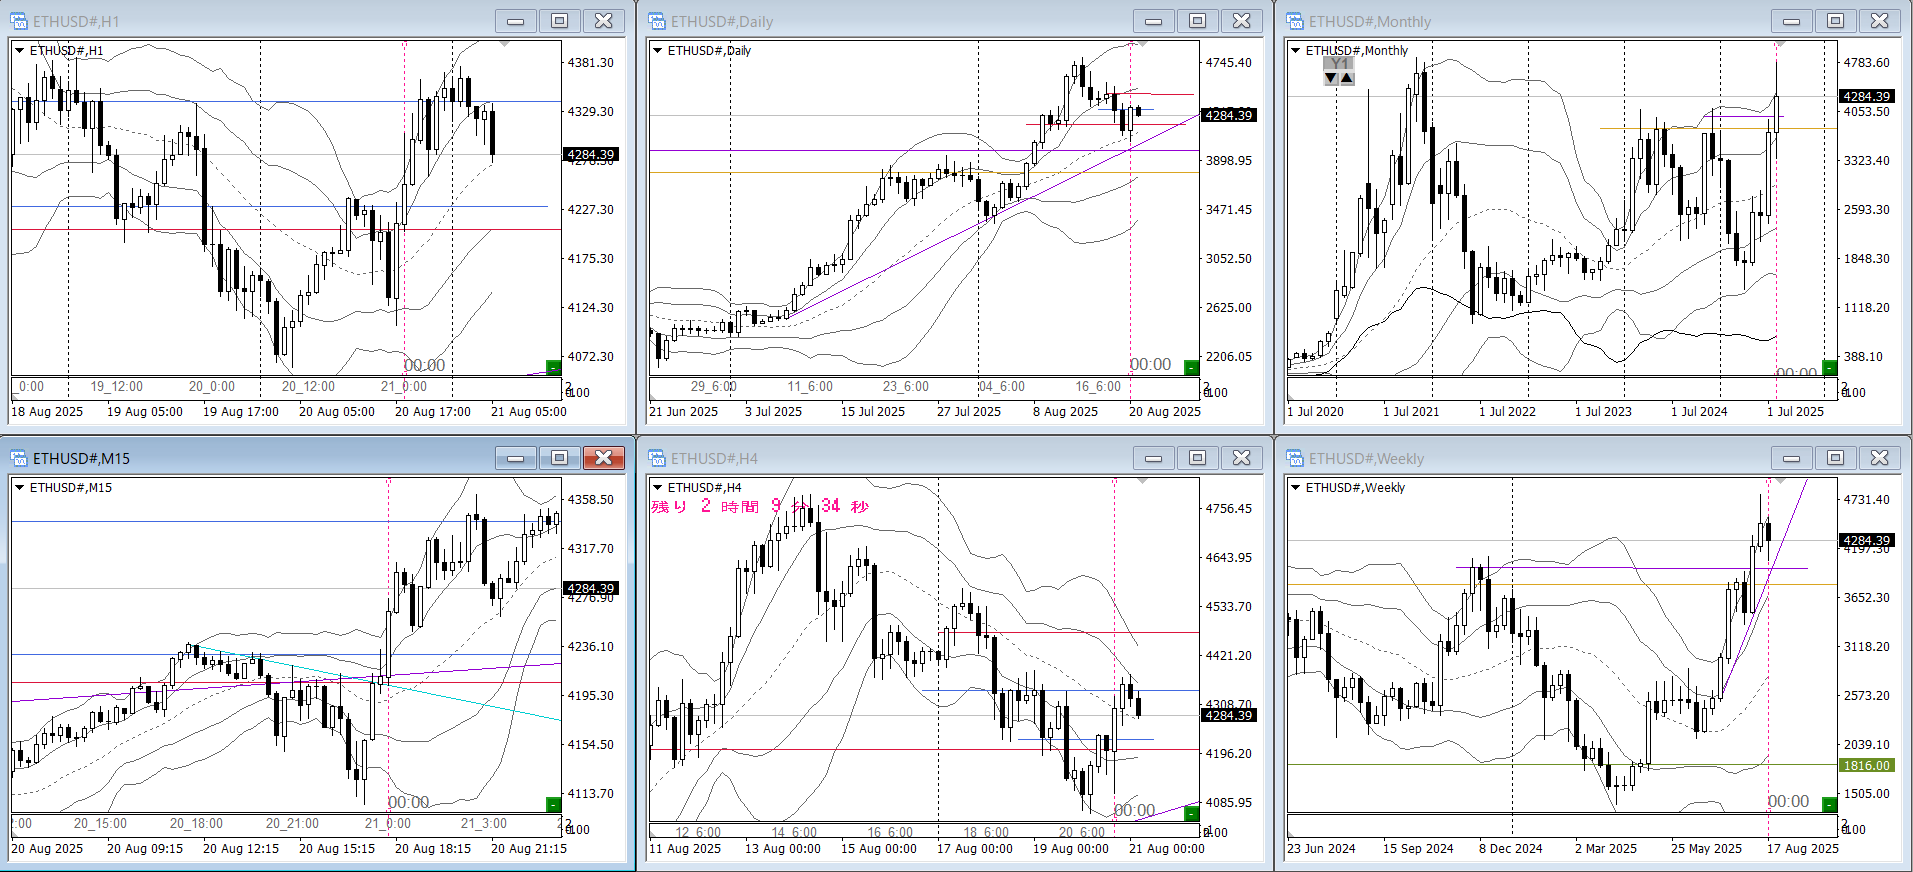Click the ETHUSD#,Daily window chart icon
The image size is (1913, 872).
(657, 21)
